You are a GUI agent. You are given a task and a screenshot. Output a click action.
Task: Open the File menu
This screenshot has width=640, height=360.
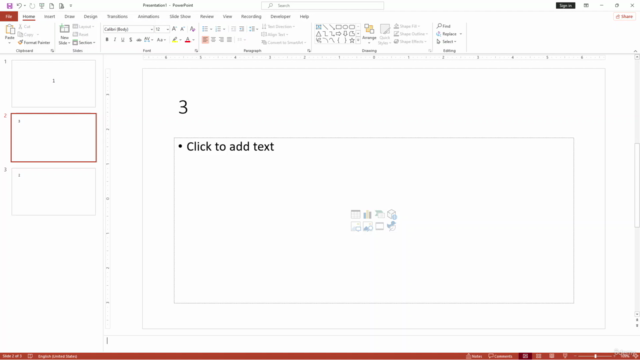(9, 17)
